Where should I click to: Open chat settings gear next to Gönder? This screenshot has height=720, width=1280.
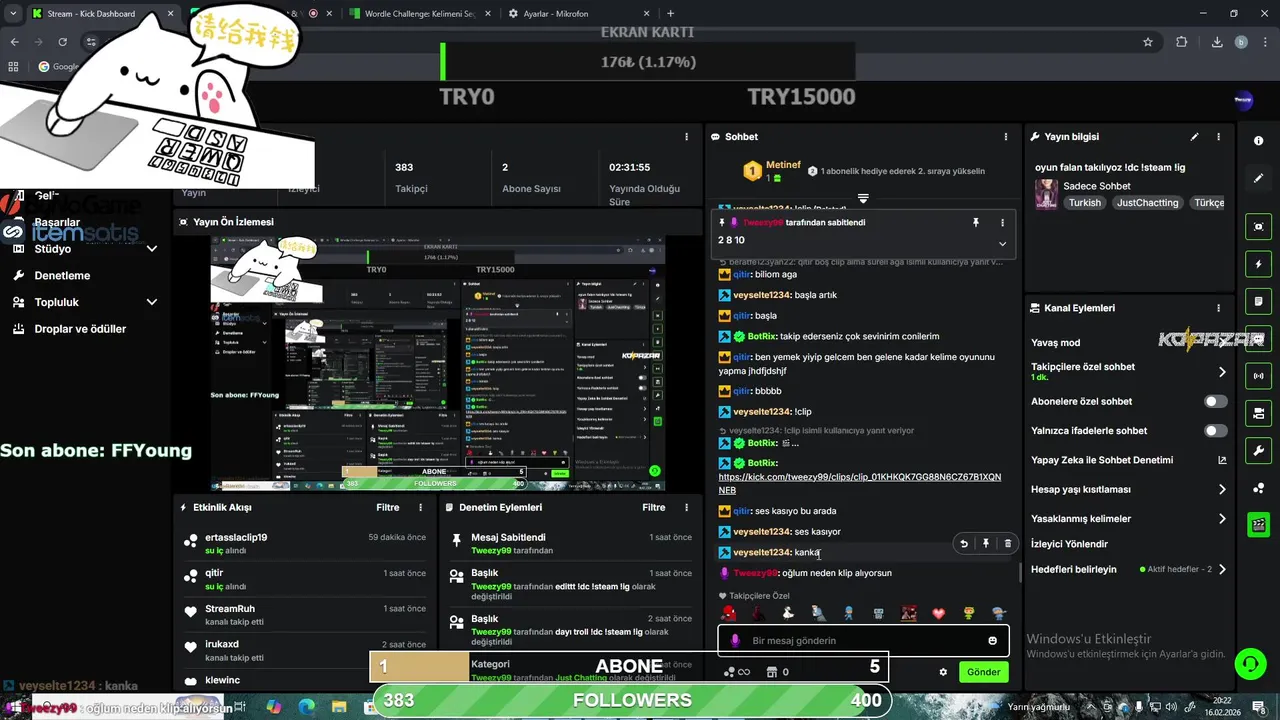[943, 672]
